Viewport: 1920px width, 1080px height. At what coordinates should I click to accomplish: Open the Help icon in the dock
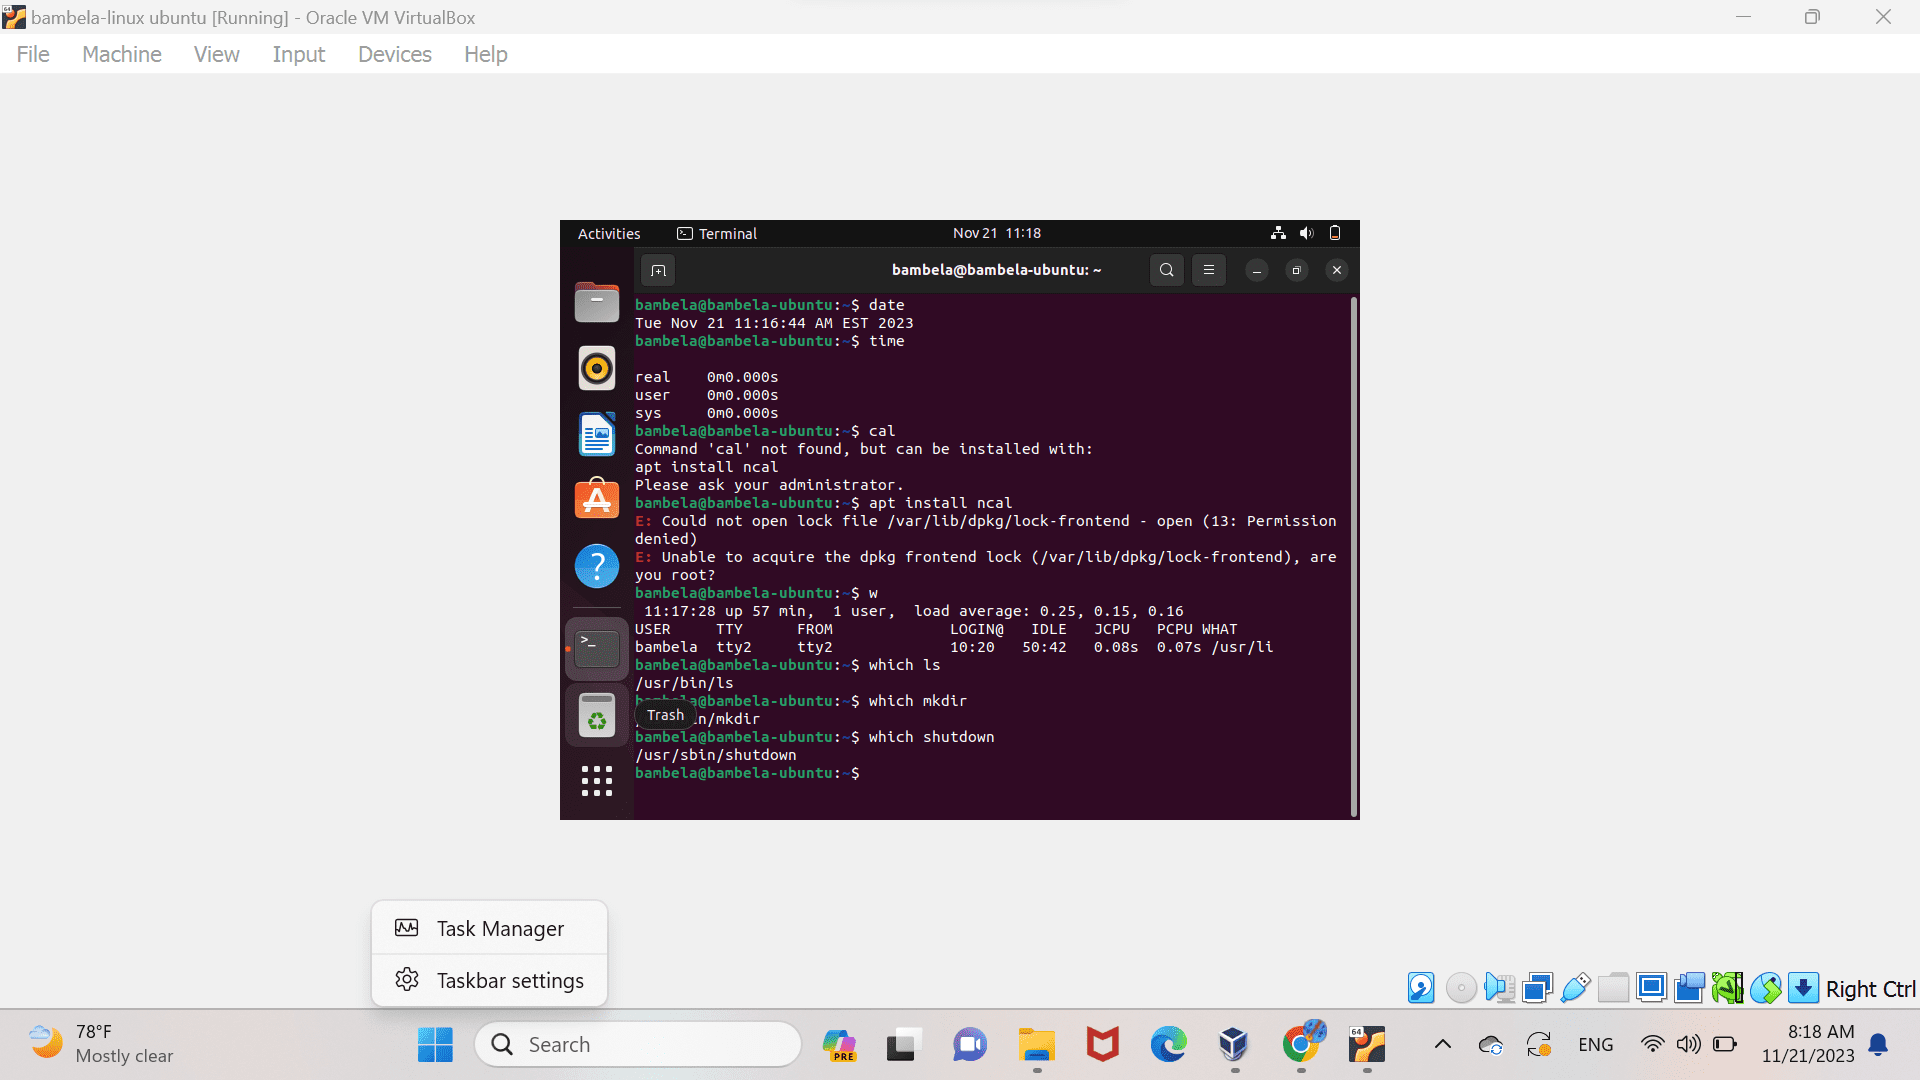[596, 566]
